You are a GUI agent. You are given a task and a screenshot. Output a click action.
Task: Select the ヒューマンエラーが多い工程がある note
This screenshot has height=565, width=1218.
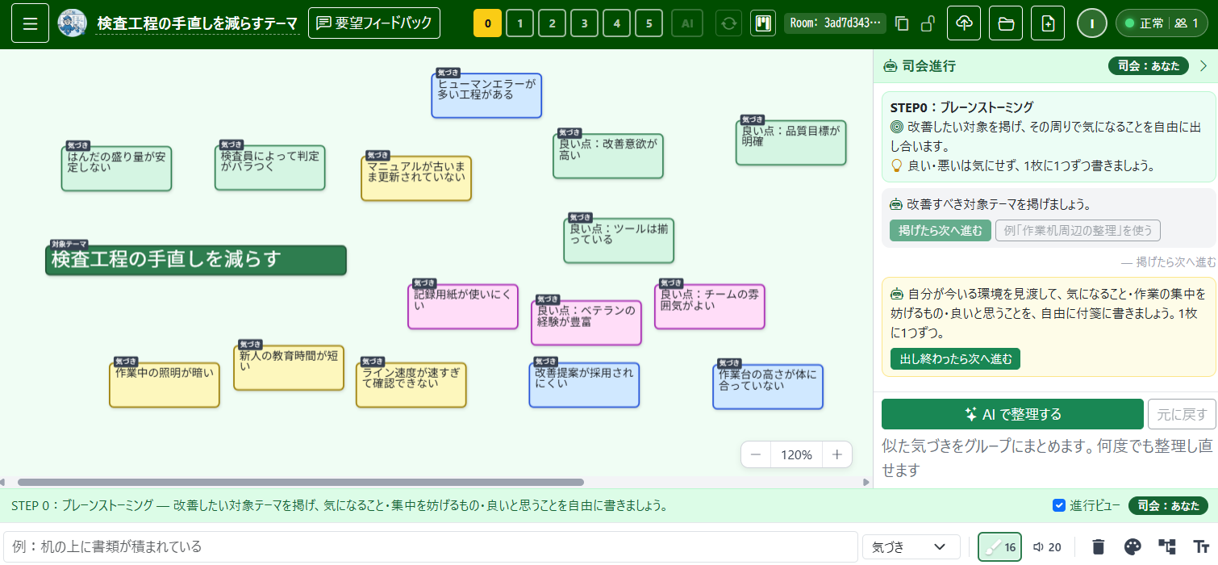coord(486,96)
